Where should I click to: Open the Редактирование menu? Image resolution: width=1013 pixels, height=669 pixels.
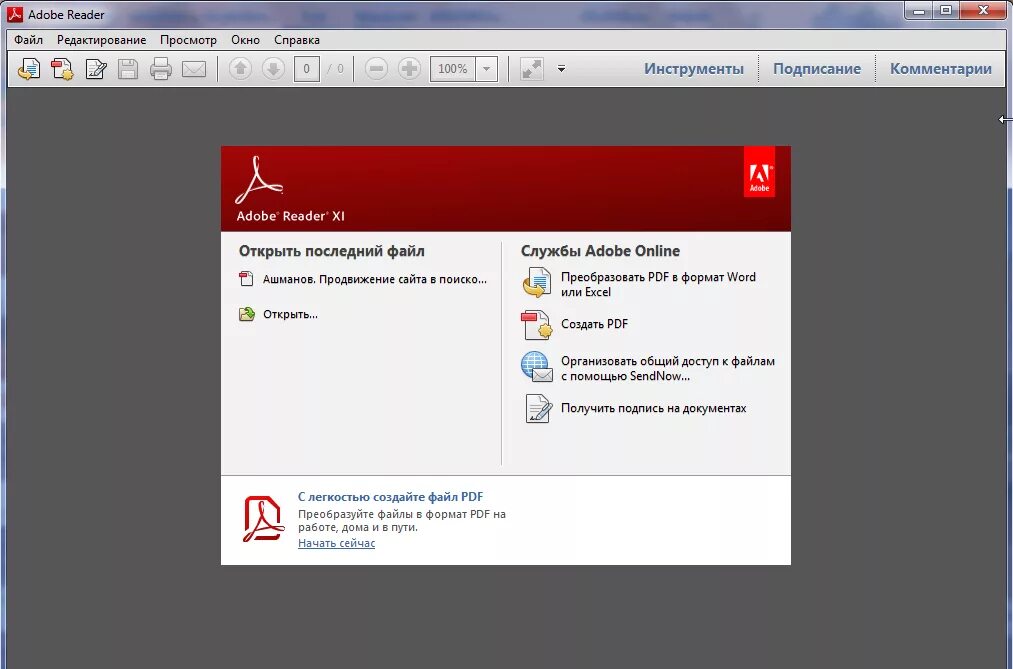pyautogui.click(x=101, y=40)
